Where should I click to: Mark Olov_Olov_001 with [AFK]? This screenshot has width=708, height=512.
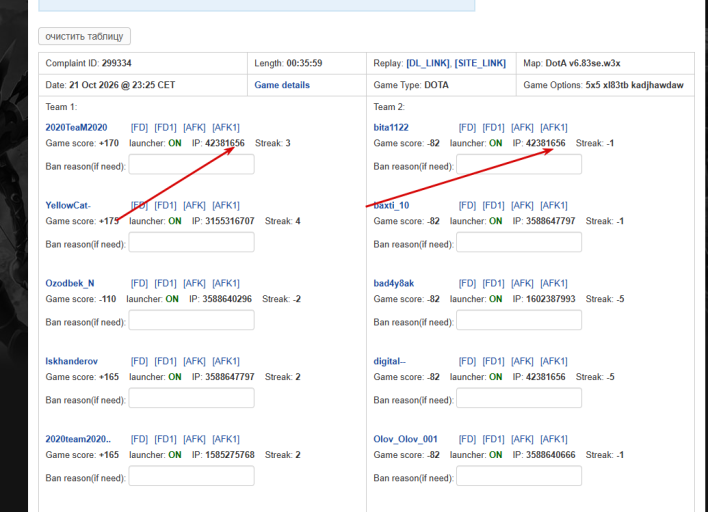pos(522,439)
